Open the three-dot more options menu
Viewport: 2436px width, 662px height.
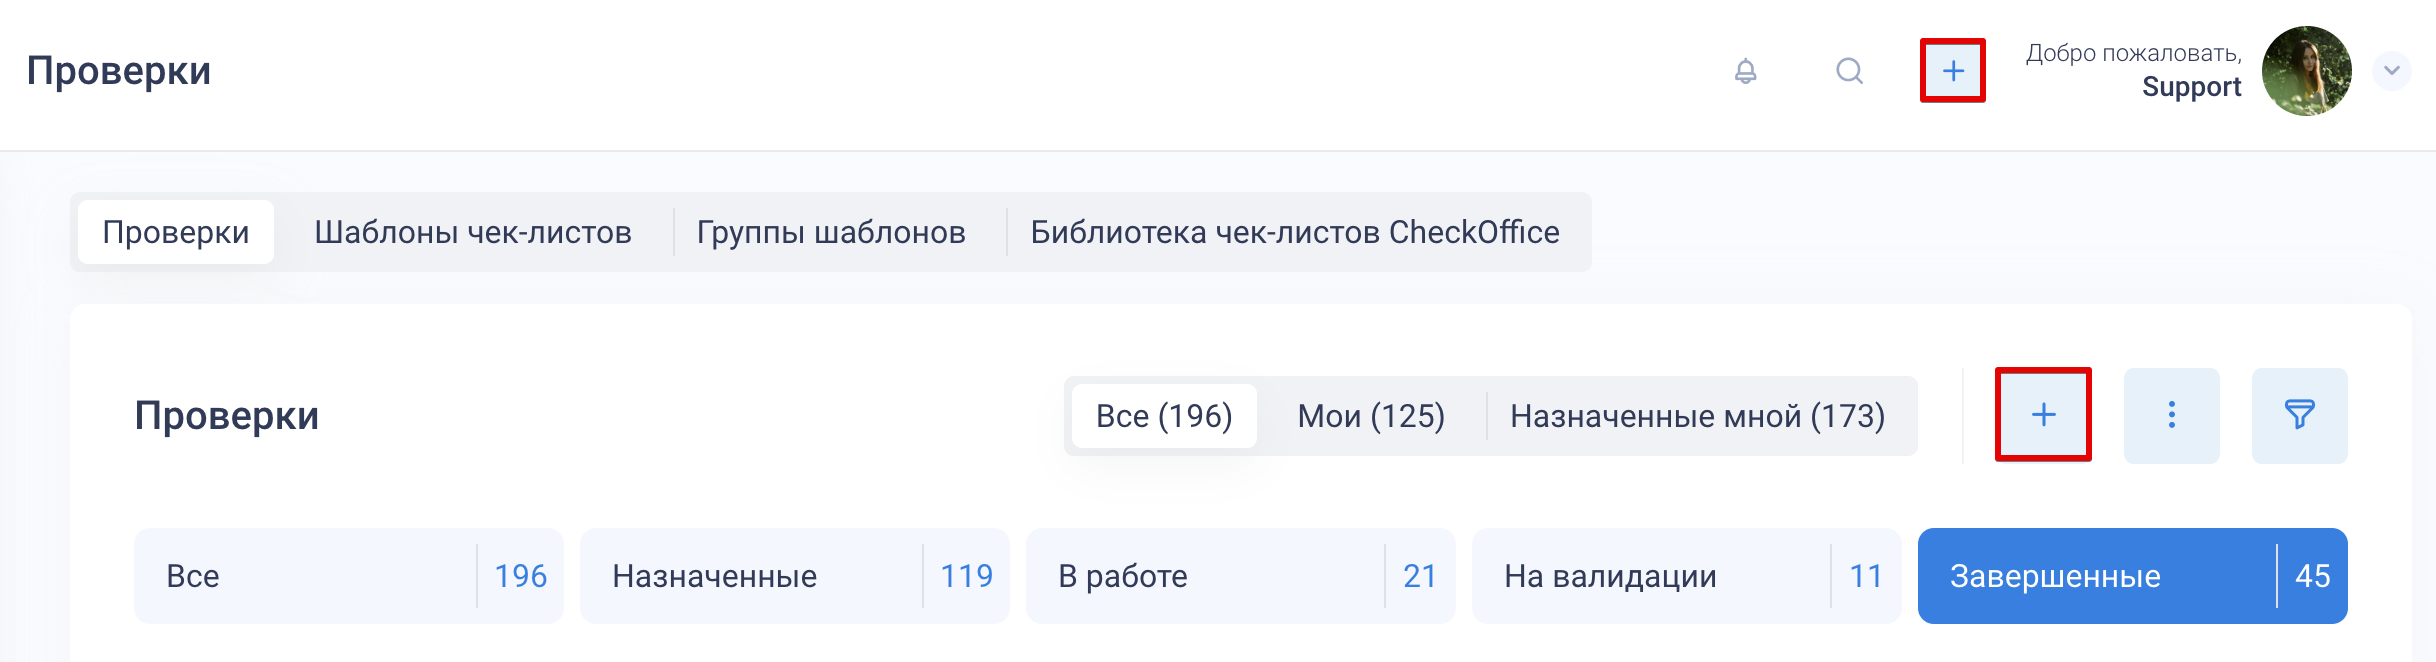[x=2171, y=415]
